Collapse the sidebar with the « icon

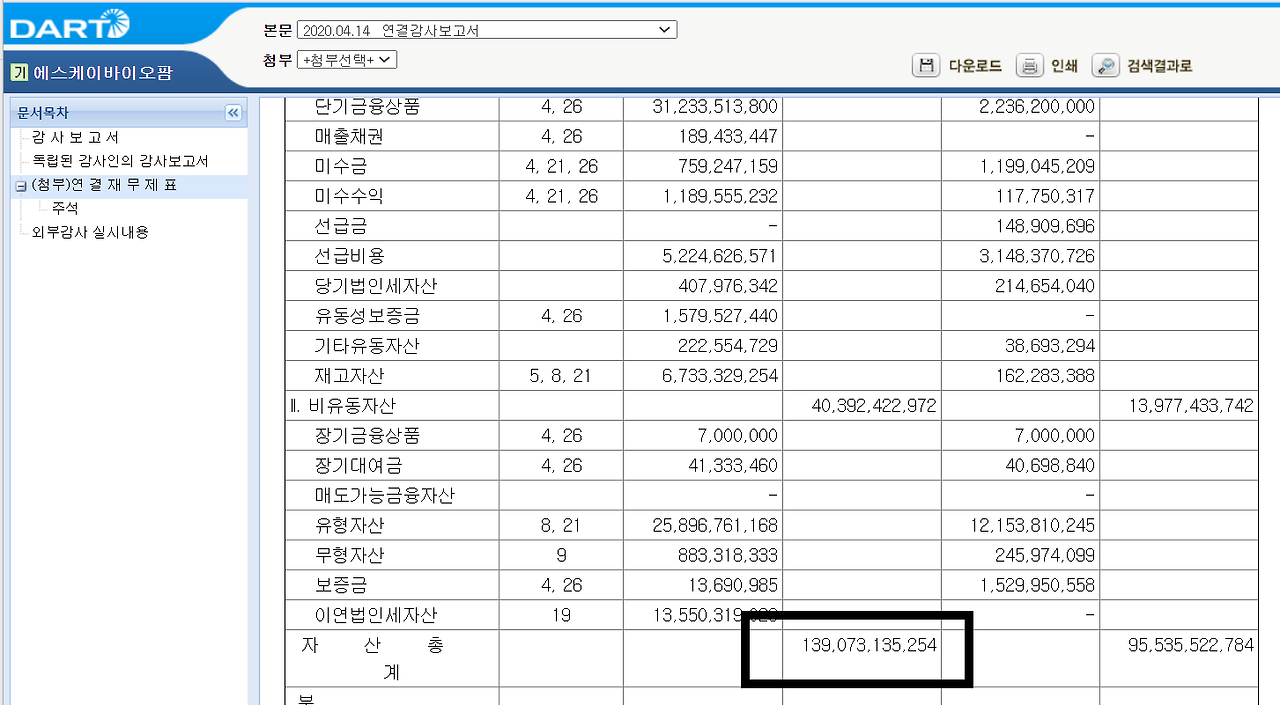(x=233, y=113)
